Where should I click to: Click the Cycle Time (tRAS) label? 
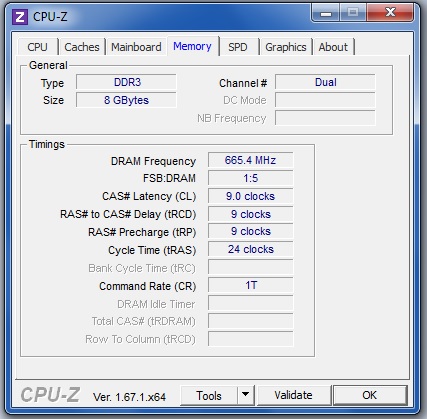pos(152,250)
